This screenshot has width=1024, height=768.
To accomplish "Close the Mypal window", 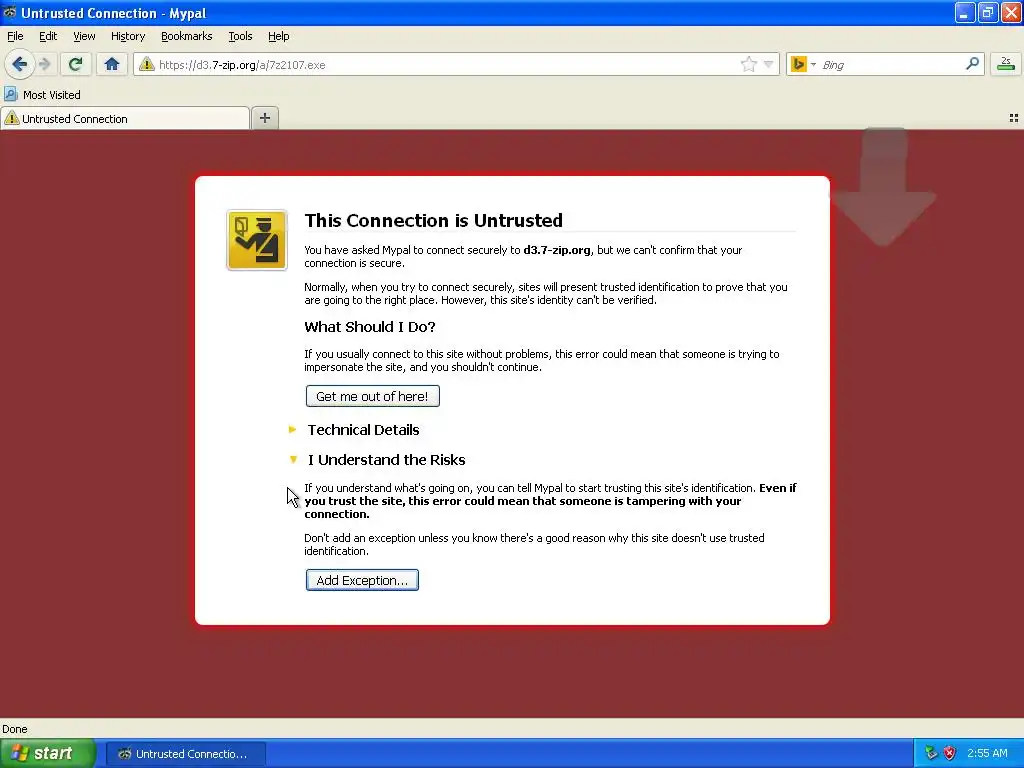I will (1011, 12).
